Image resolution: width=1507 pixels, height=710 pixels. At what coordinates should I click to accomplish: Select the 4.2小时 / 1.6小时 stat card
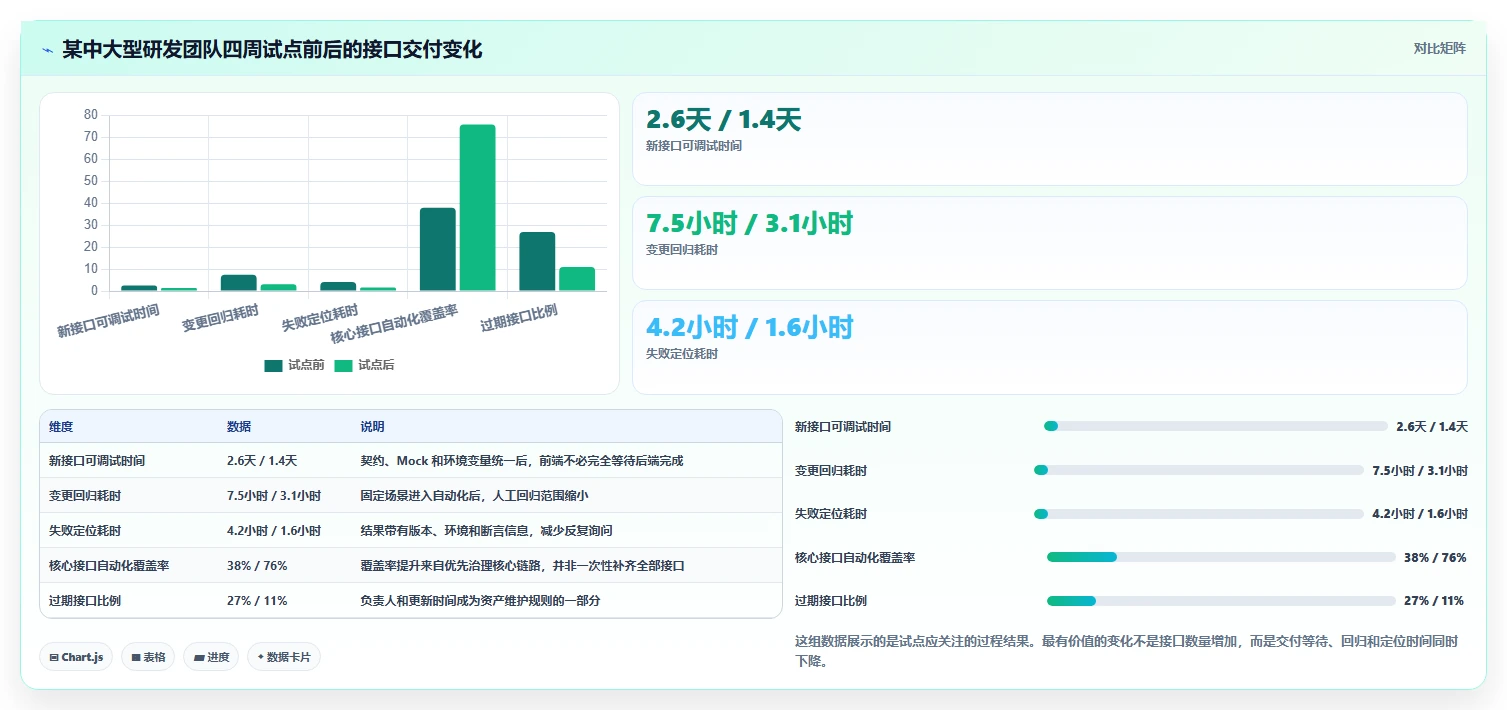(x=1050, y=347)
